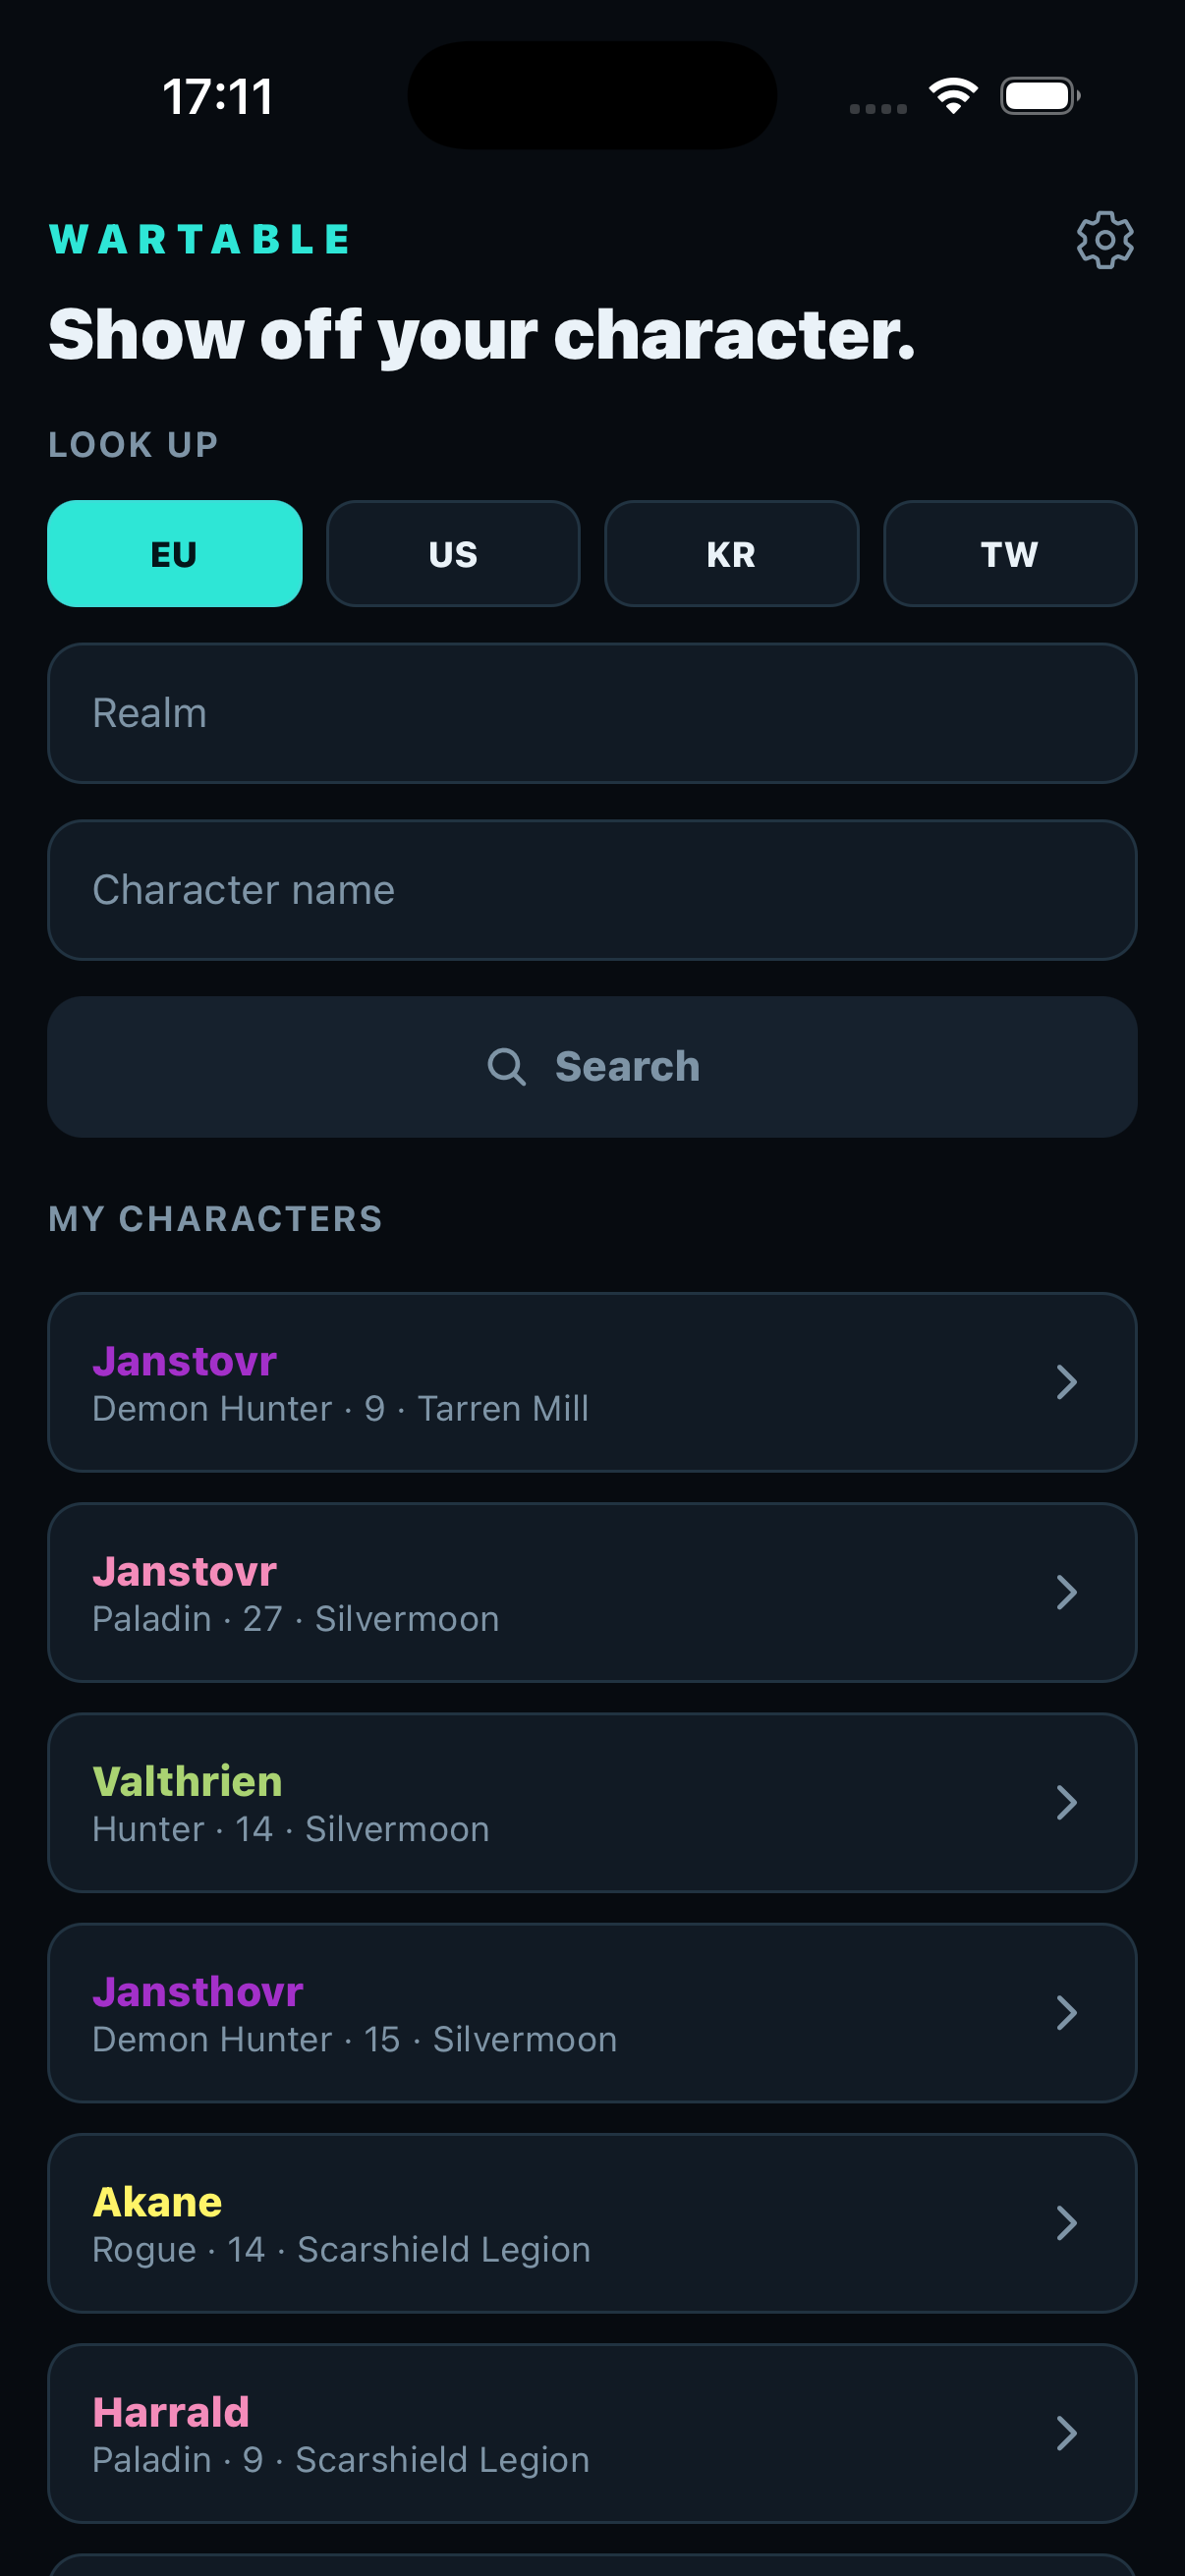1185x2576 pixels.
Task: Open the Akane character name link
Action: coord(157,2201)
